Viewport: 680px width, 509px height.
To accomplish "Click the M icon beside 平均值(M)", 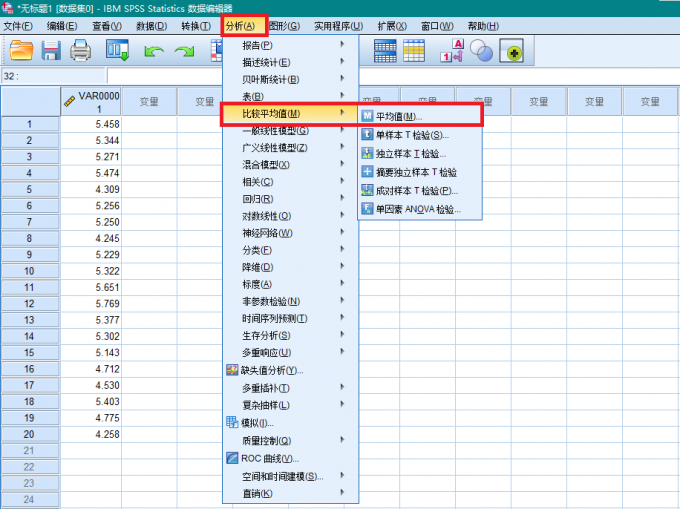I will 367,116.
